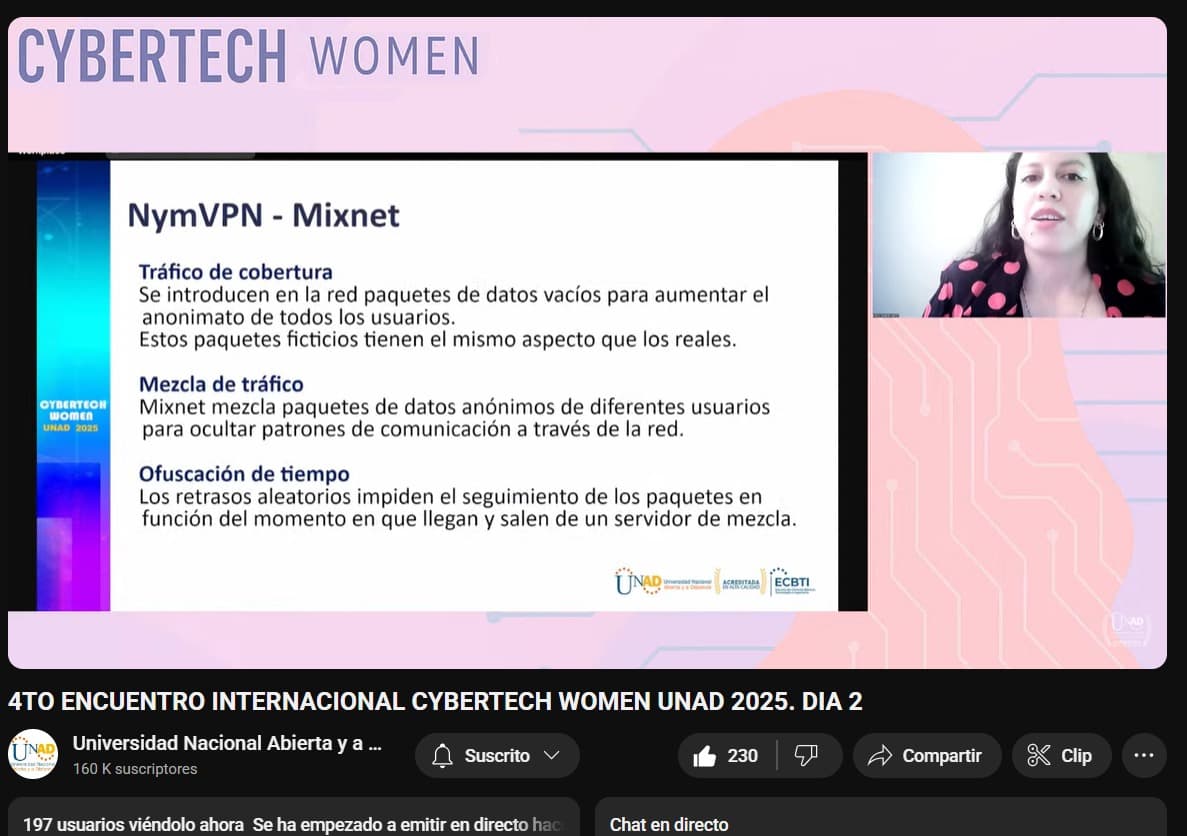This screenshot has width=1187, height=836.
Task: Open the three-dot more actions menu
Action: pyautogui.click(x=1144, y=756)
